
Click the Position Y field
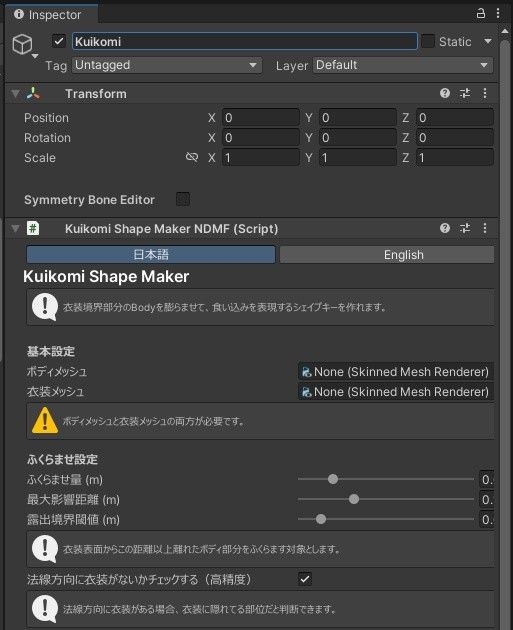click(358, 118)
